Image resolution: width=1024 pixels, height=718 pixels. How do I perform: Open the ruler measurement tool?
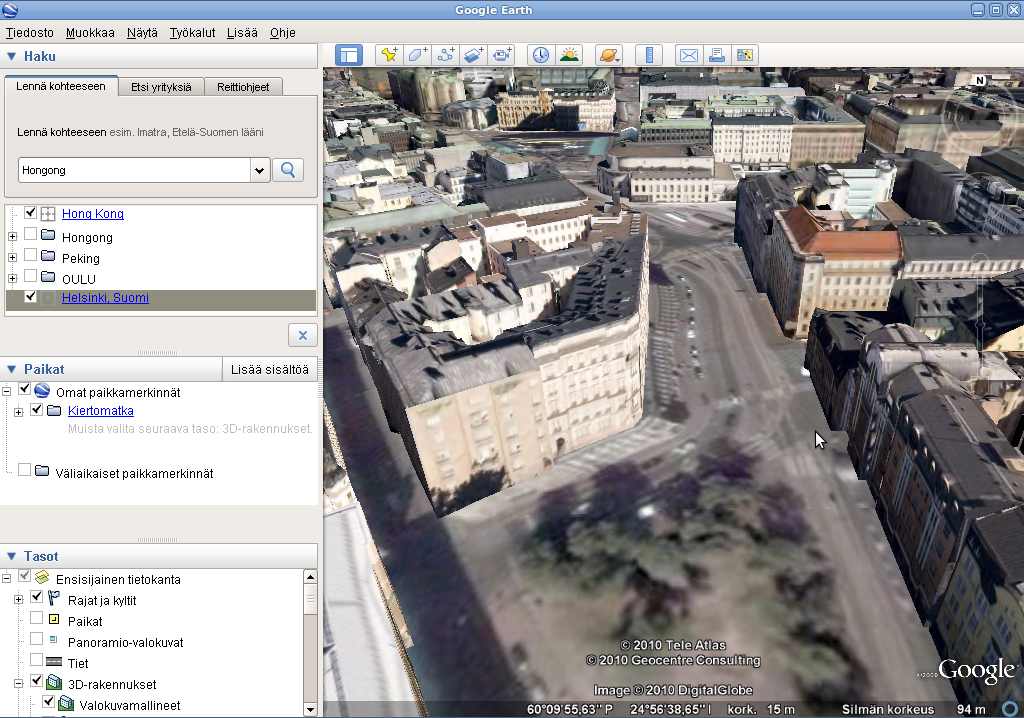648,55
